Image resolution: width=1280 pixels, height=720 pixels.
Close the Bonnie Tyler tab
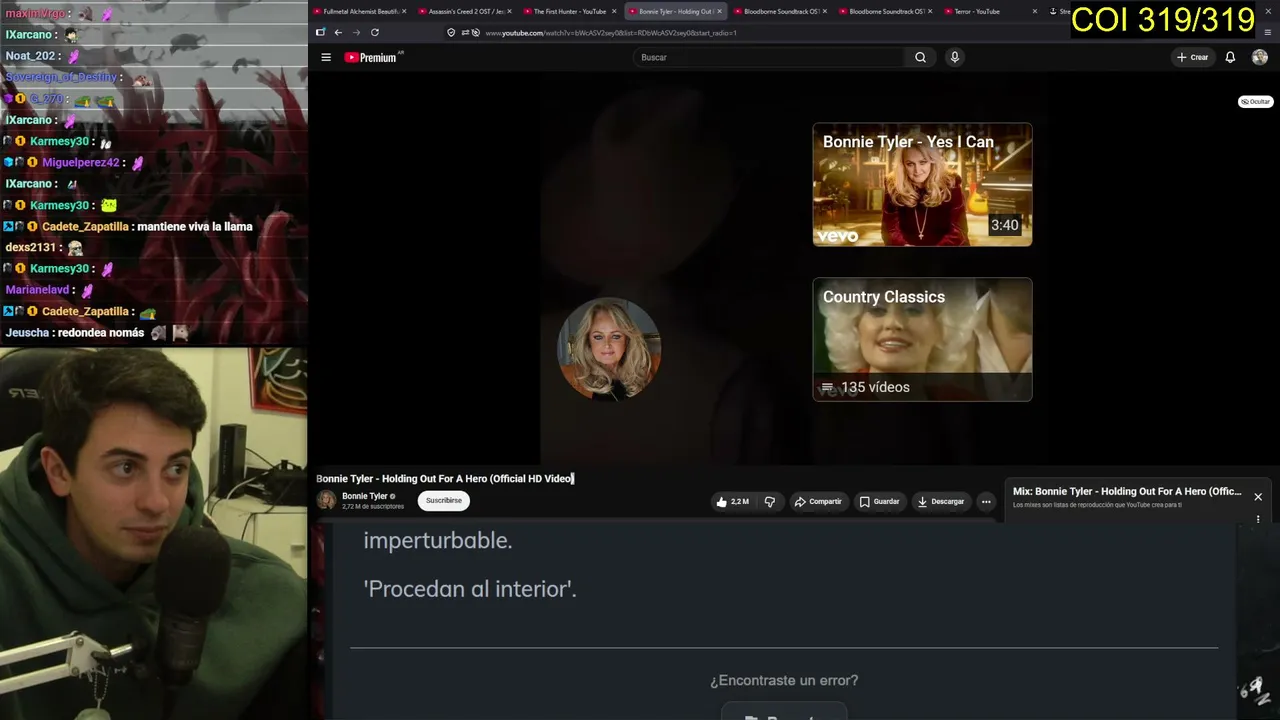719,11
